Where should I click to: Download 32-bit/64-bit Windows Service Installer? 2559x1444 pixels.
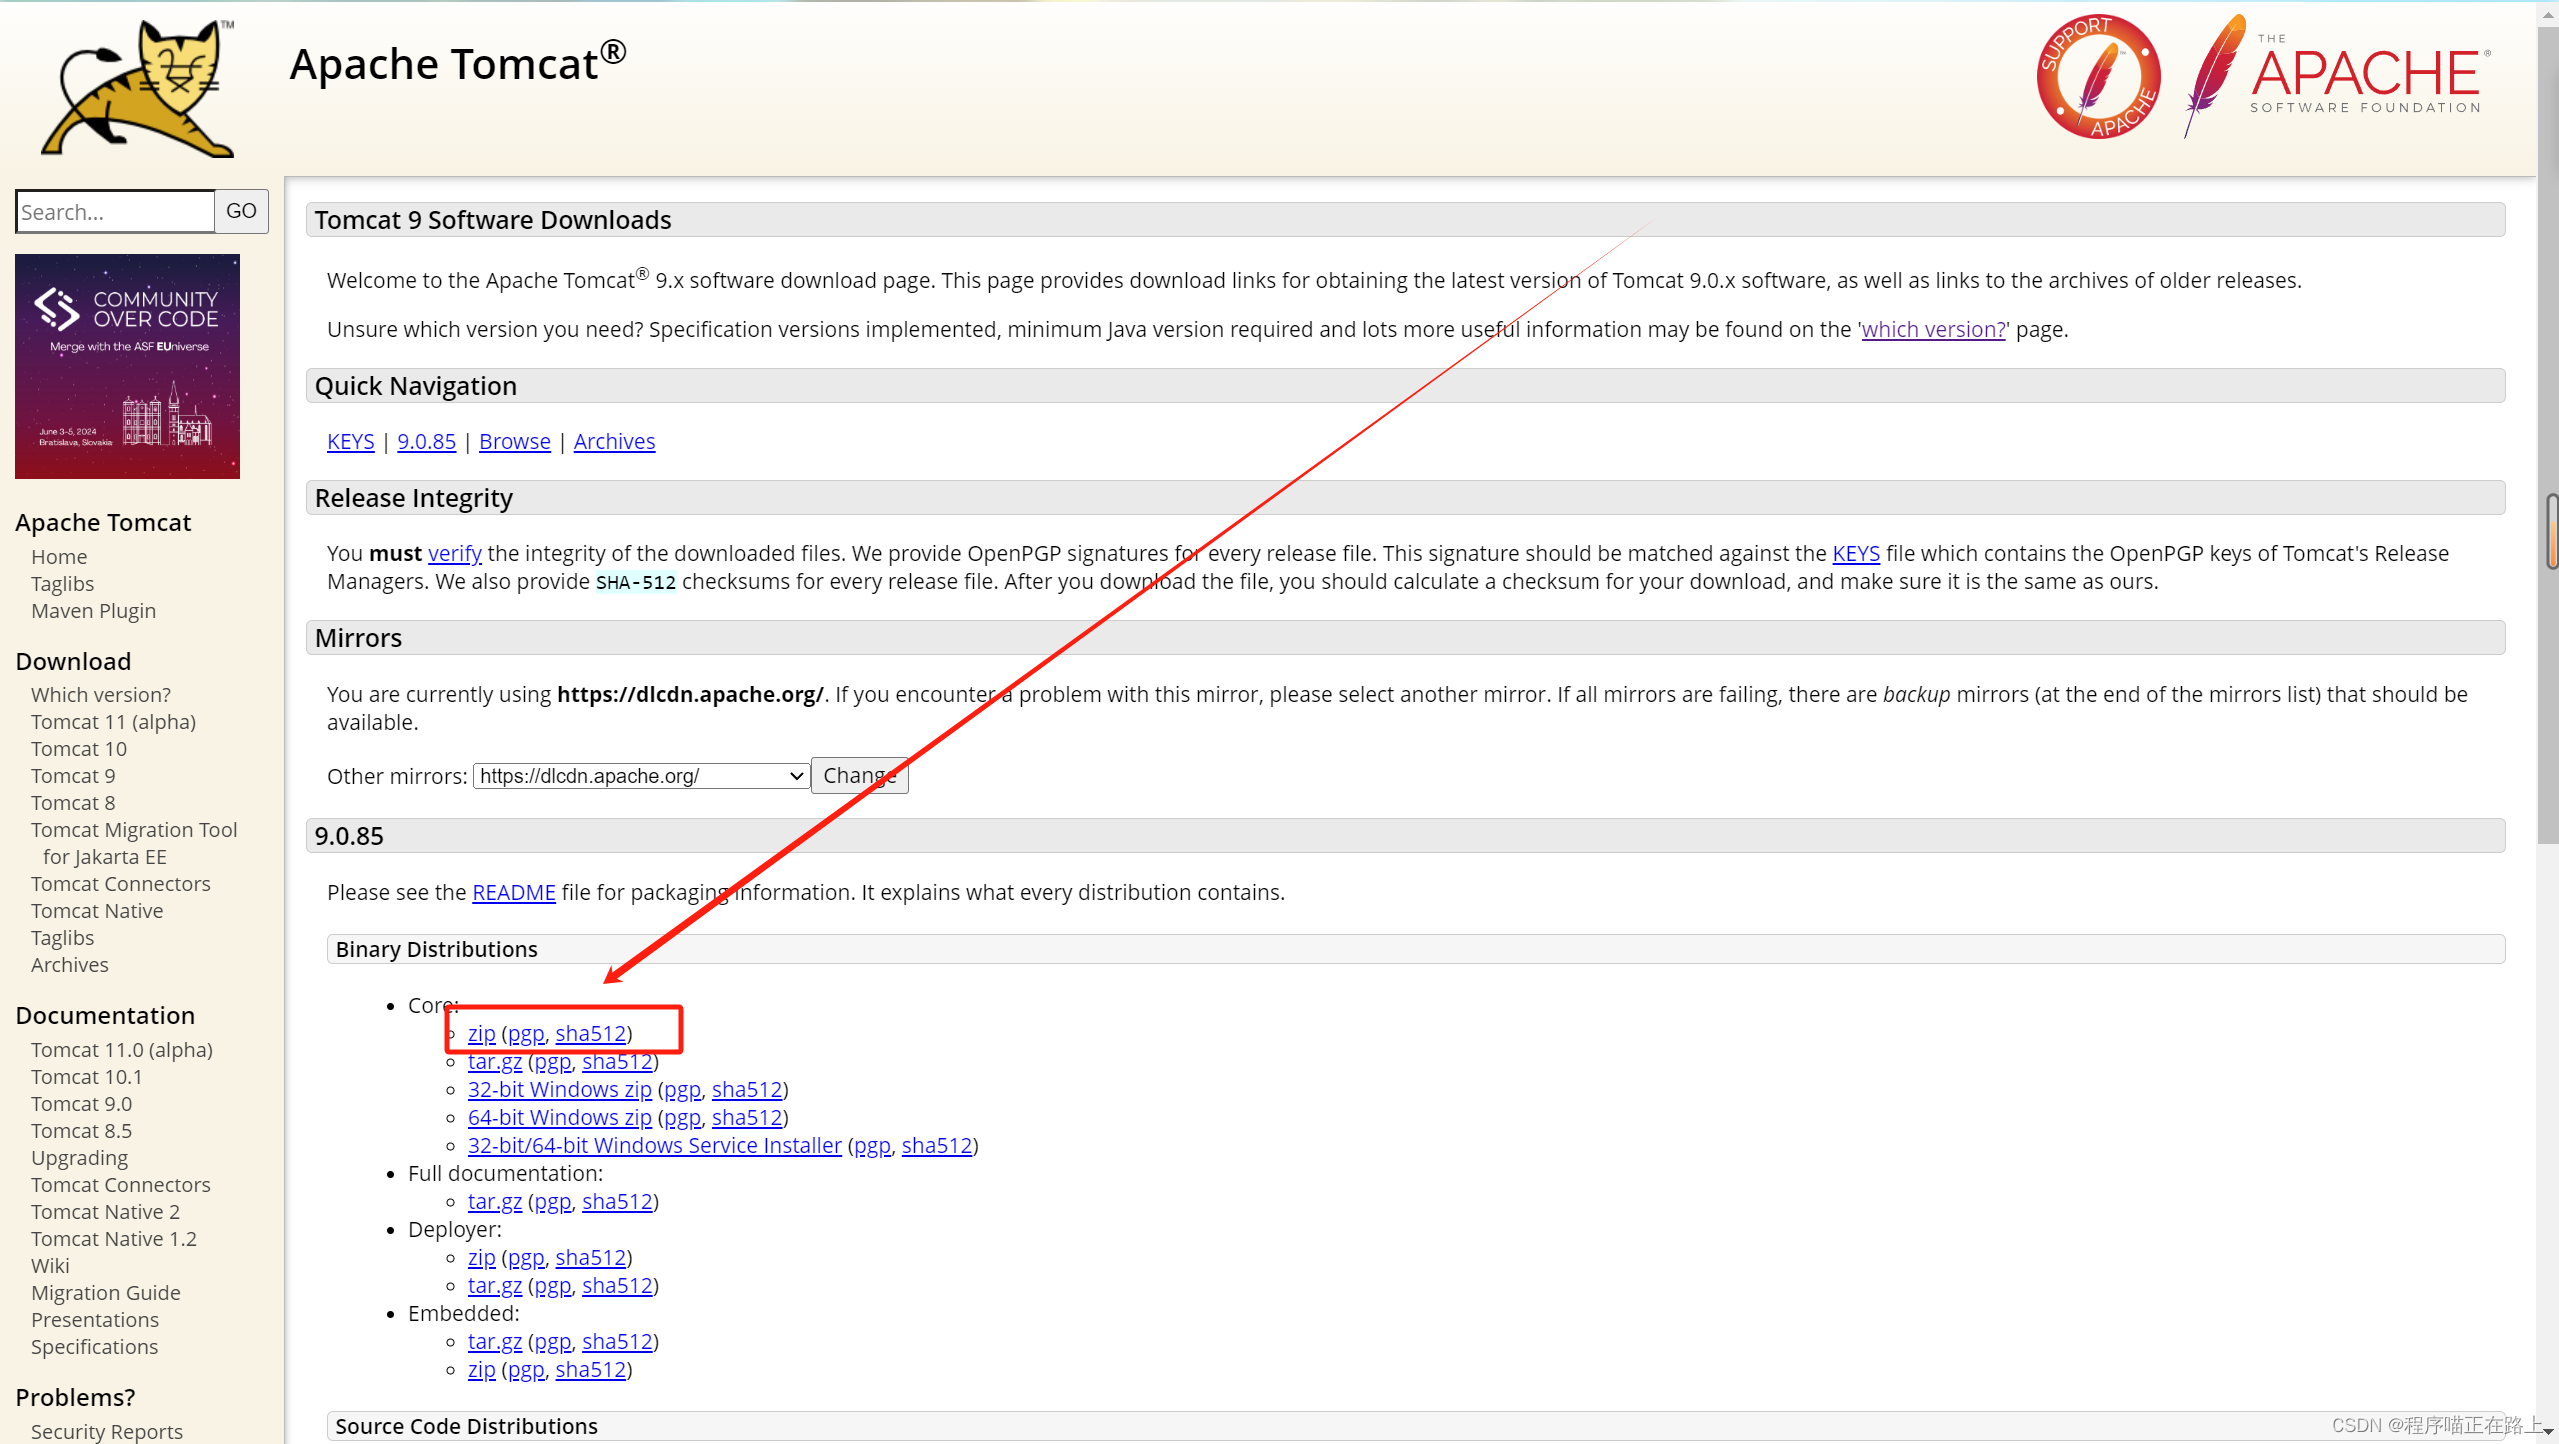[654, 1146]
